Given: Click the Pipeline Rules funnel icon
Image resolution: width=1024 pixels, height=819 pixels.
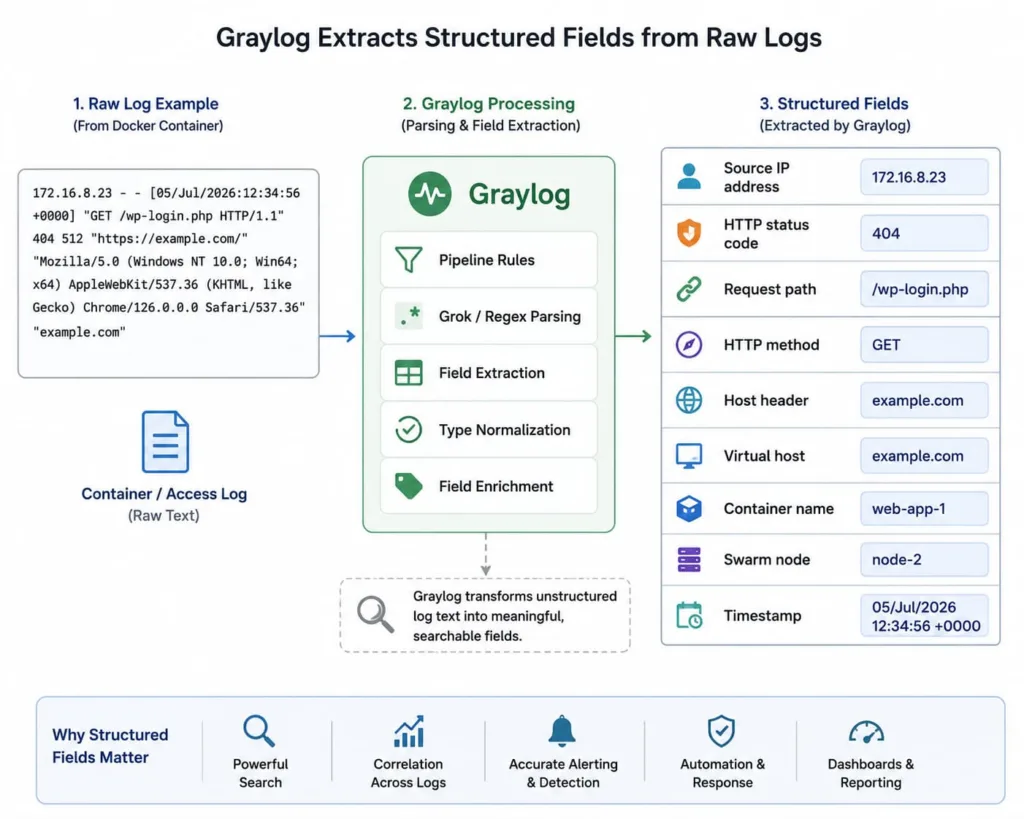Looking at the screenshot, I should tap(408, 259).
